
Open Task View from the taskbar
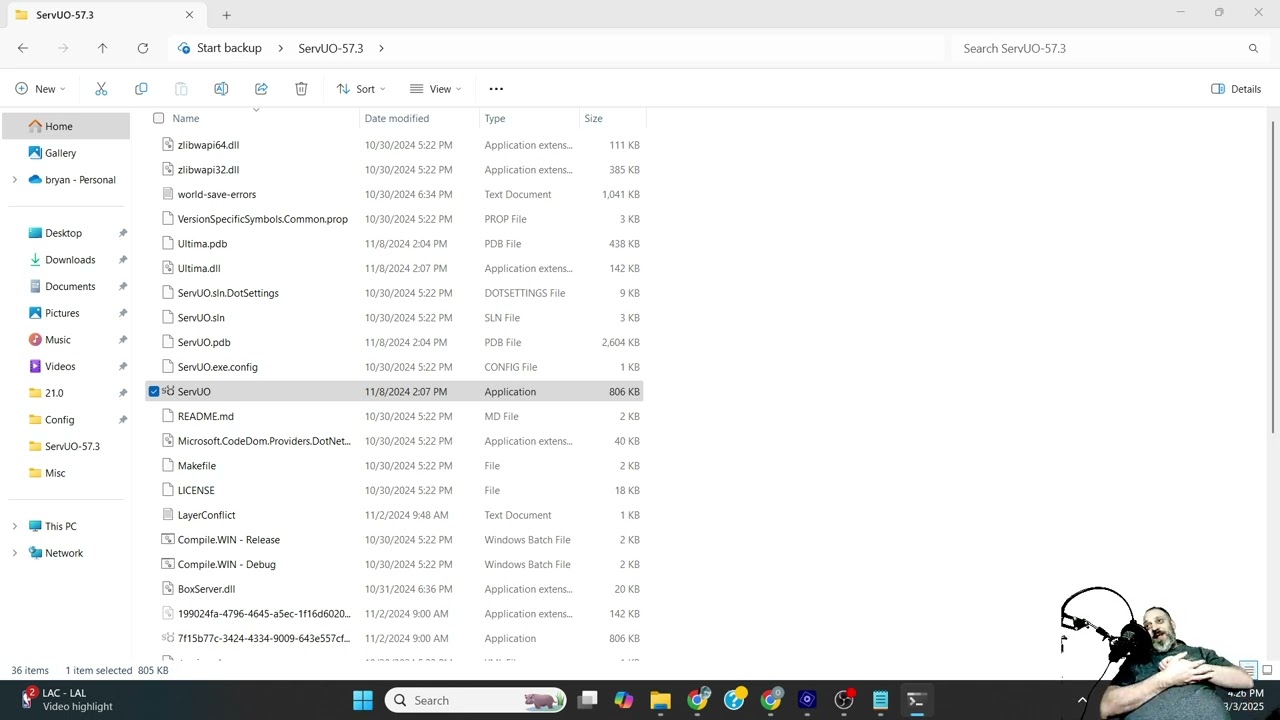pyautogui.click(x=587, y=700)
